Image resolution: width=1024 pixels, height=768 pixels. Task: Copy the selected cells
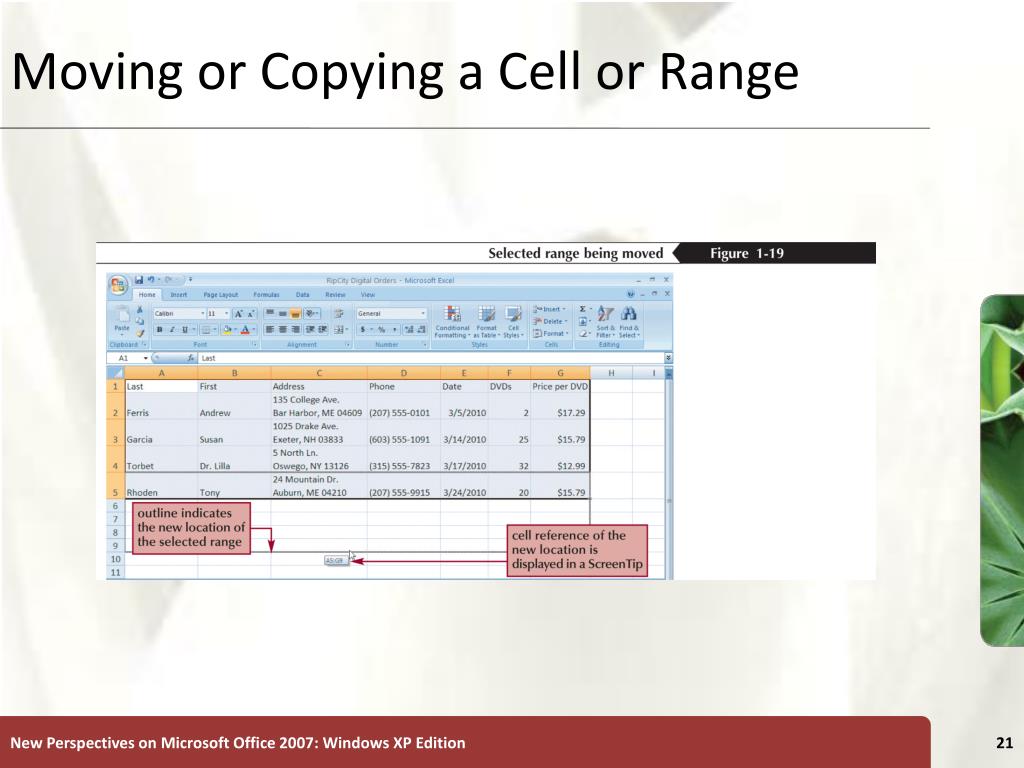click(x=139, y=321)
